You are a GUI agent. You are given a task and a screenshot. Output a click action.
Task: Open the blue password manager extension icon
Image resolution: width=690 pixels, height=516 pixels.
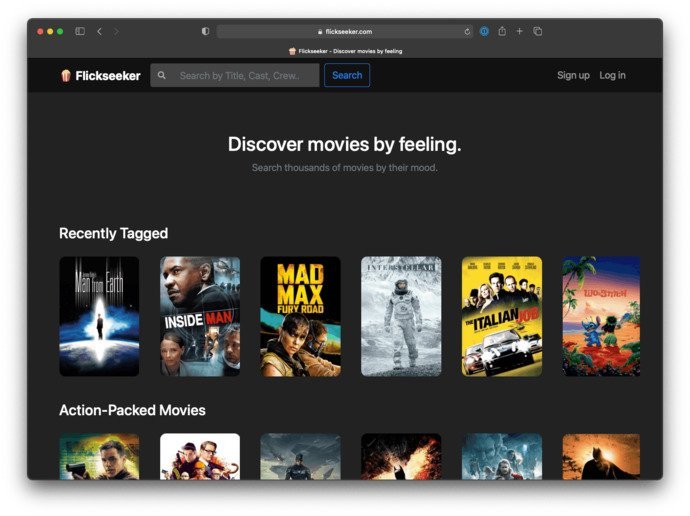pos(484,31)
